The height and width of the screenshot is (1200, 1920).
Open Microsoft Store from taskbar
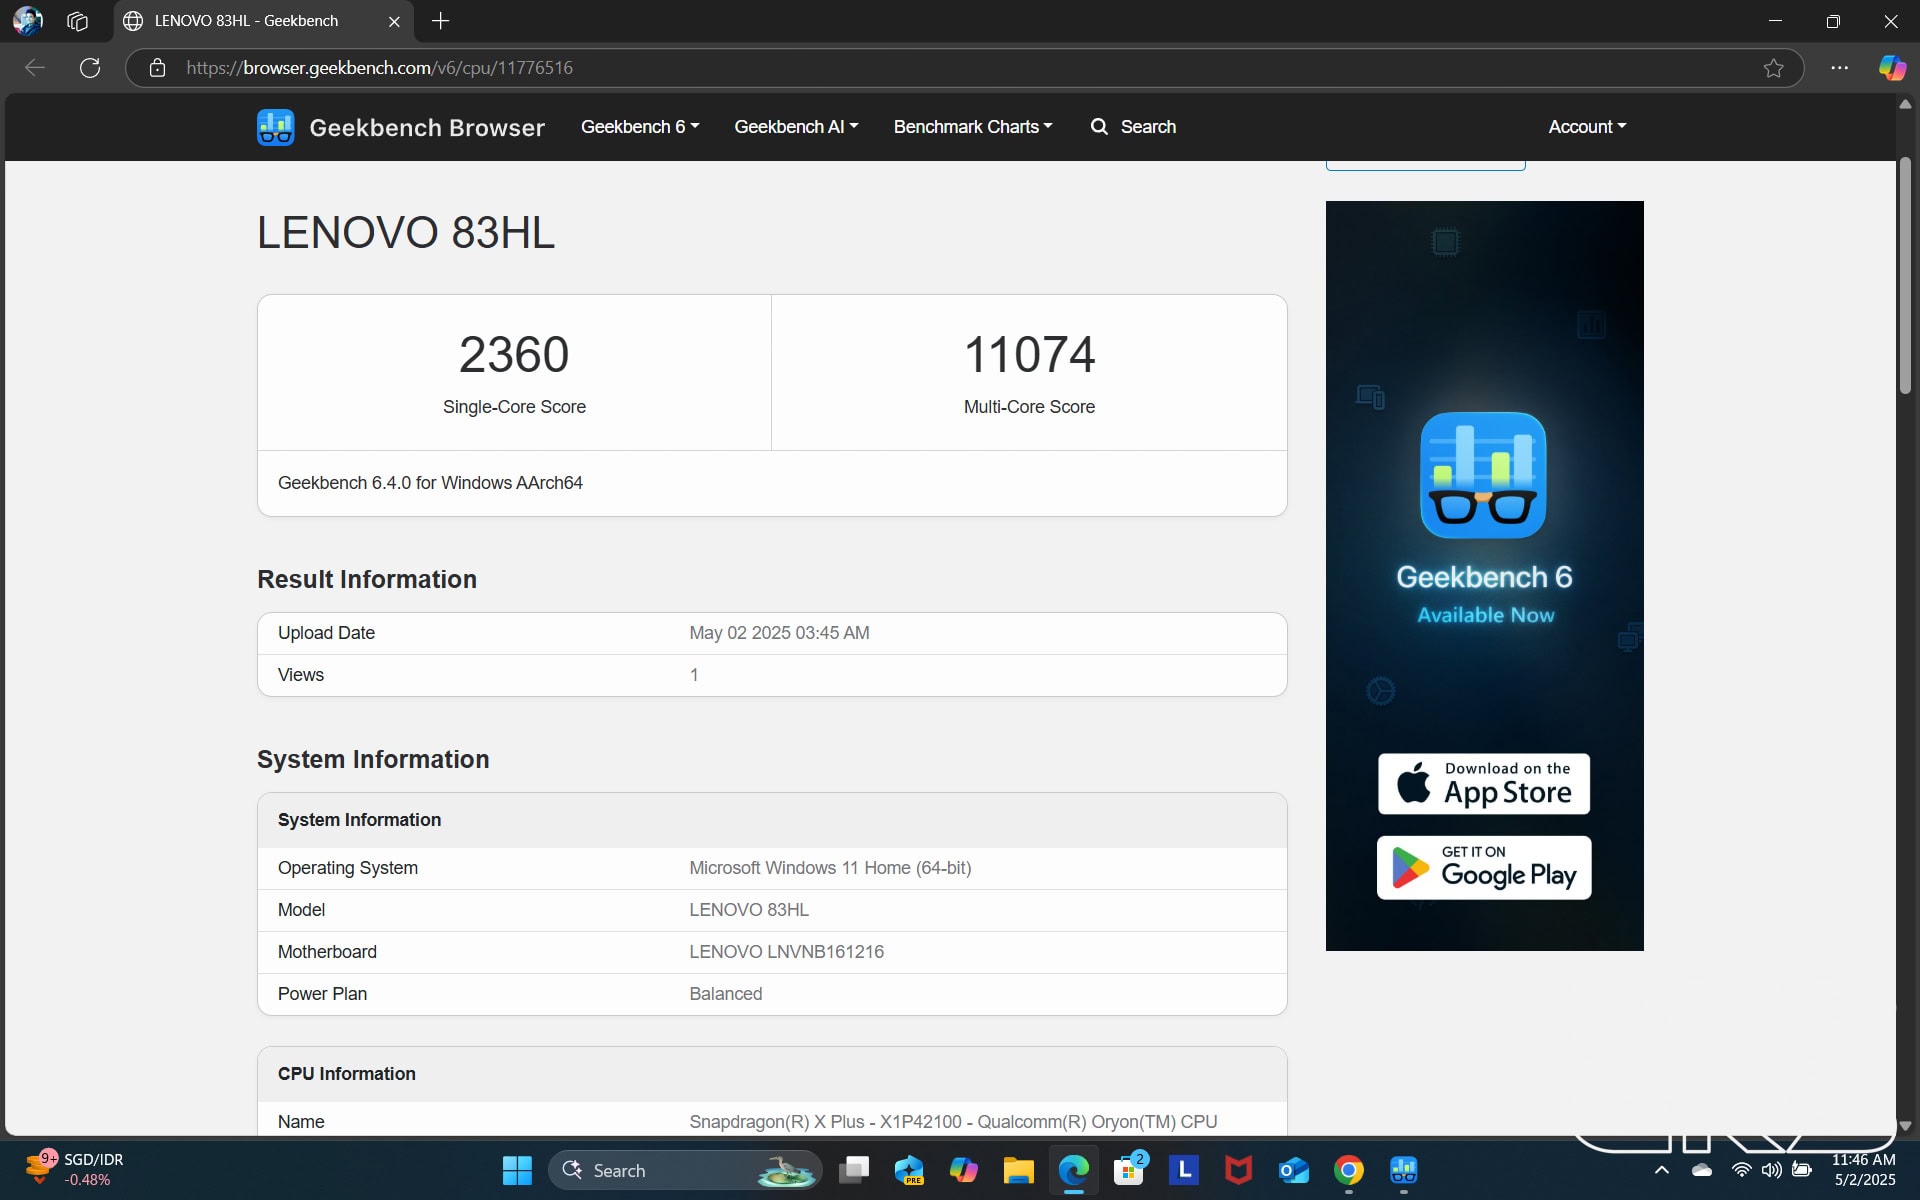click(1129, 1170)
